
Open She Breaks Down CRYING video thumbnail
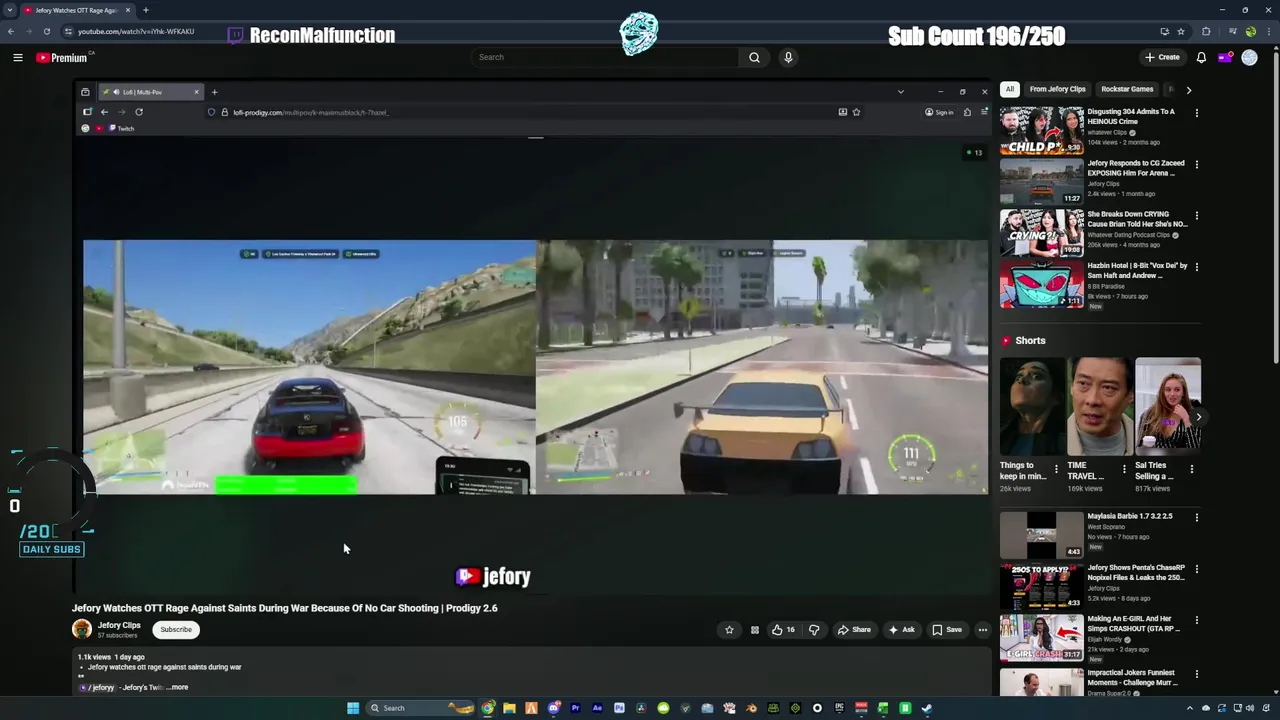tap(1041, 232)
